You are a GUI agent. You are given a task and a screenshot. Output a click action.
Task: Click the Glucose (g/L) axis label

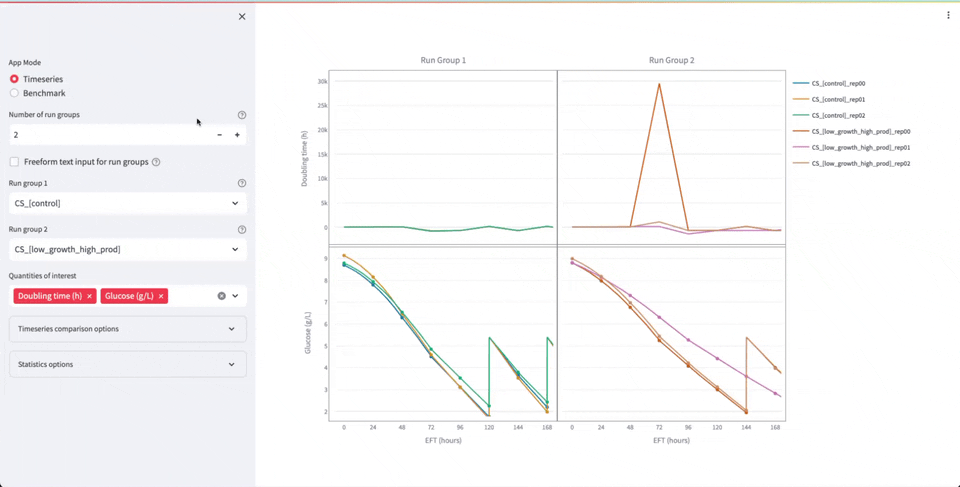click(308, 333)
